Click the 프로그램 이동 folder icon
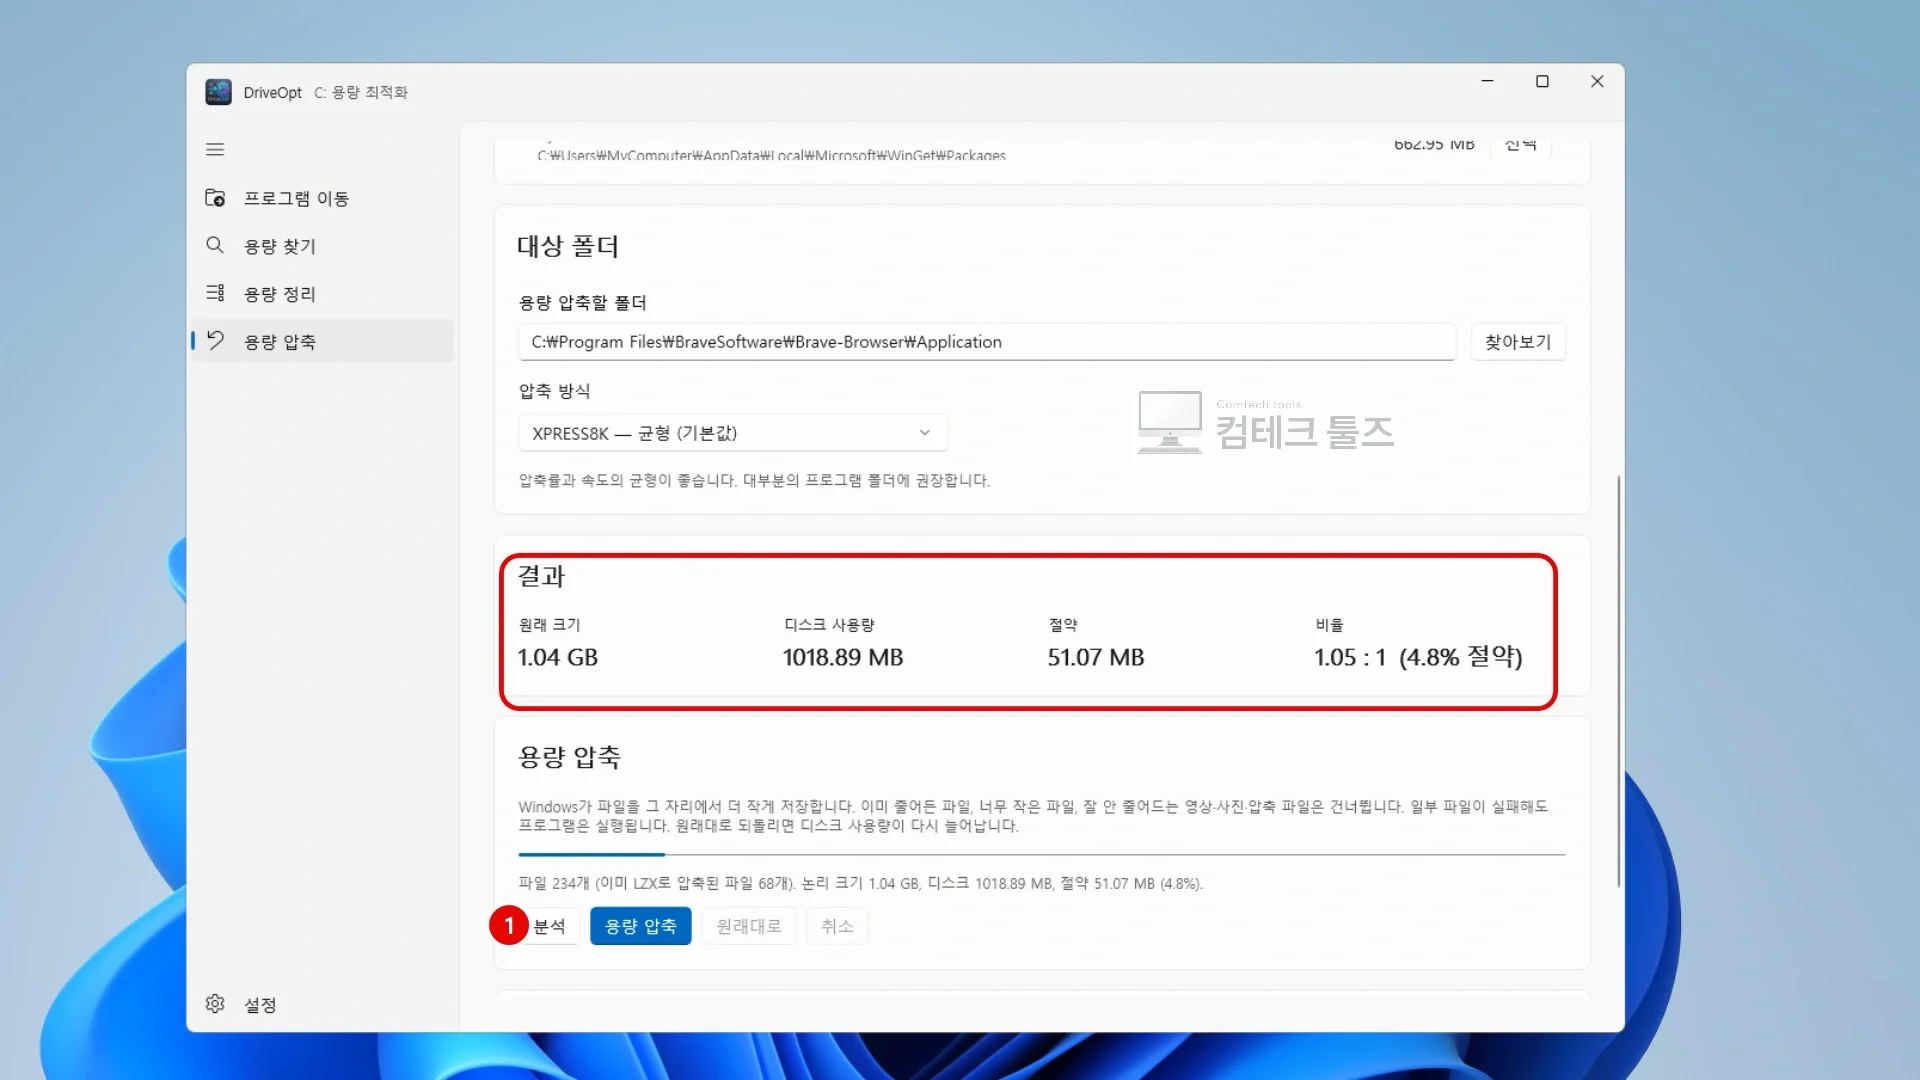 (215, 198)
